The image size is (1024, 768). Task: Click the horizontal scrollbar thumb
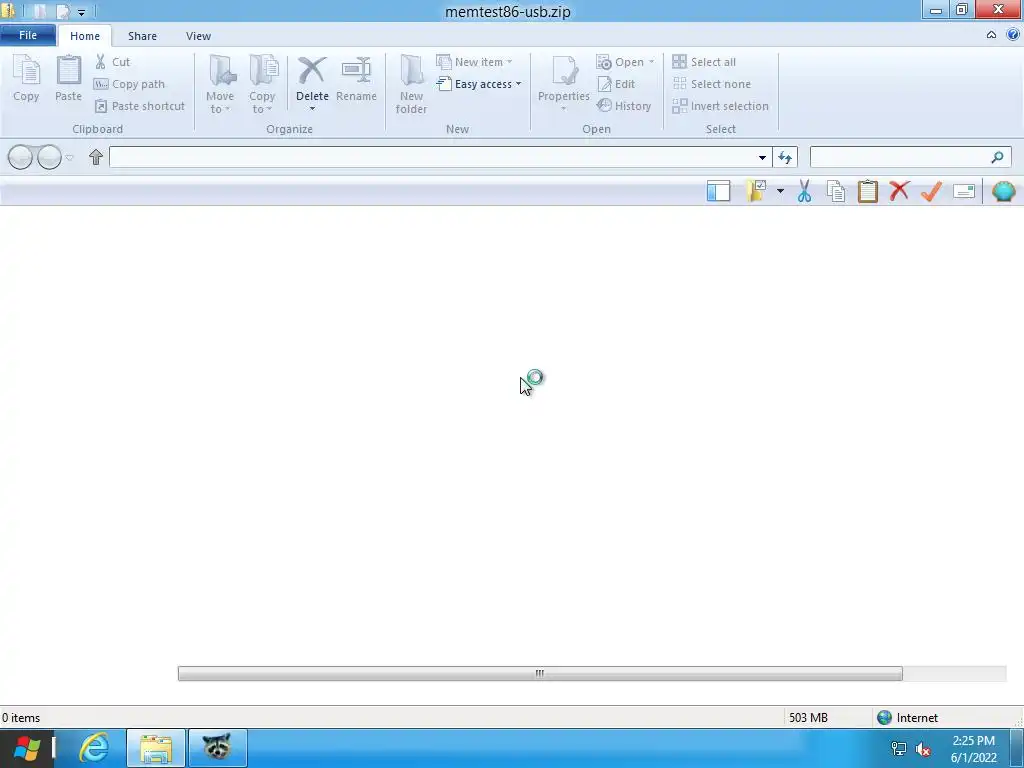click(540, 673)
